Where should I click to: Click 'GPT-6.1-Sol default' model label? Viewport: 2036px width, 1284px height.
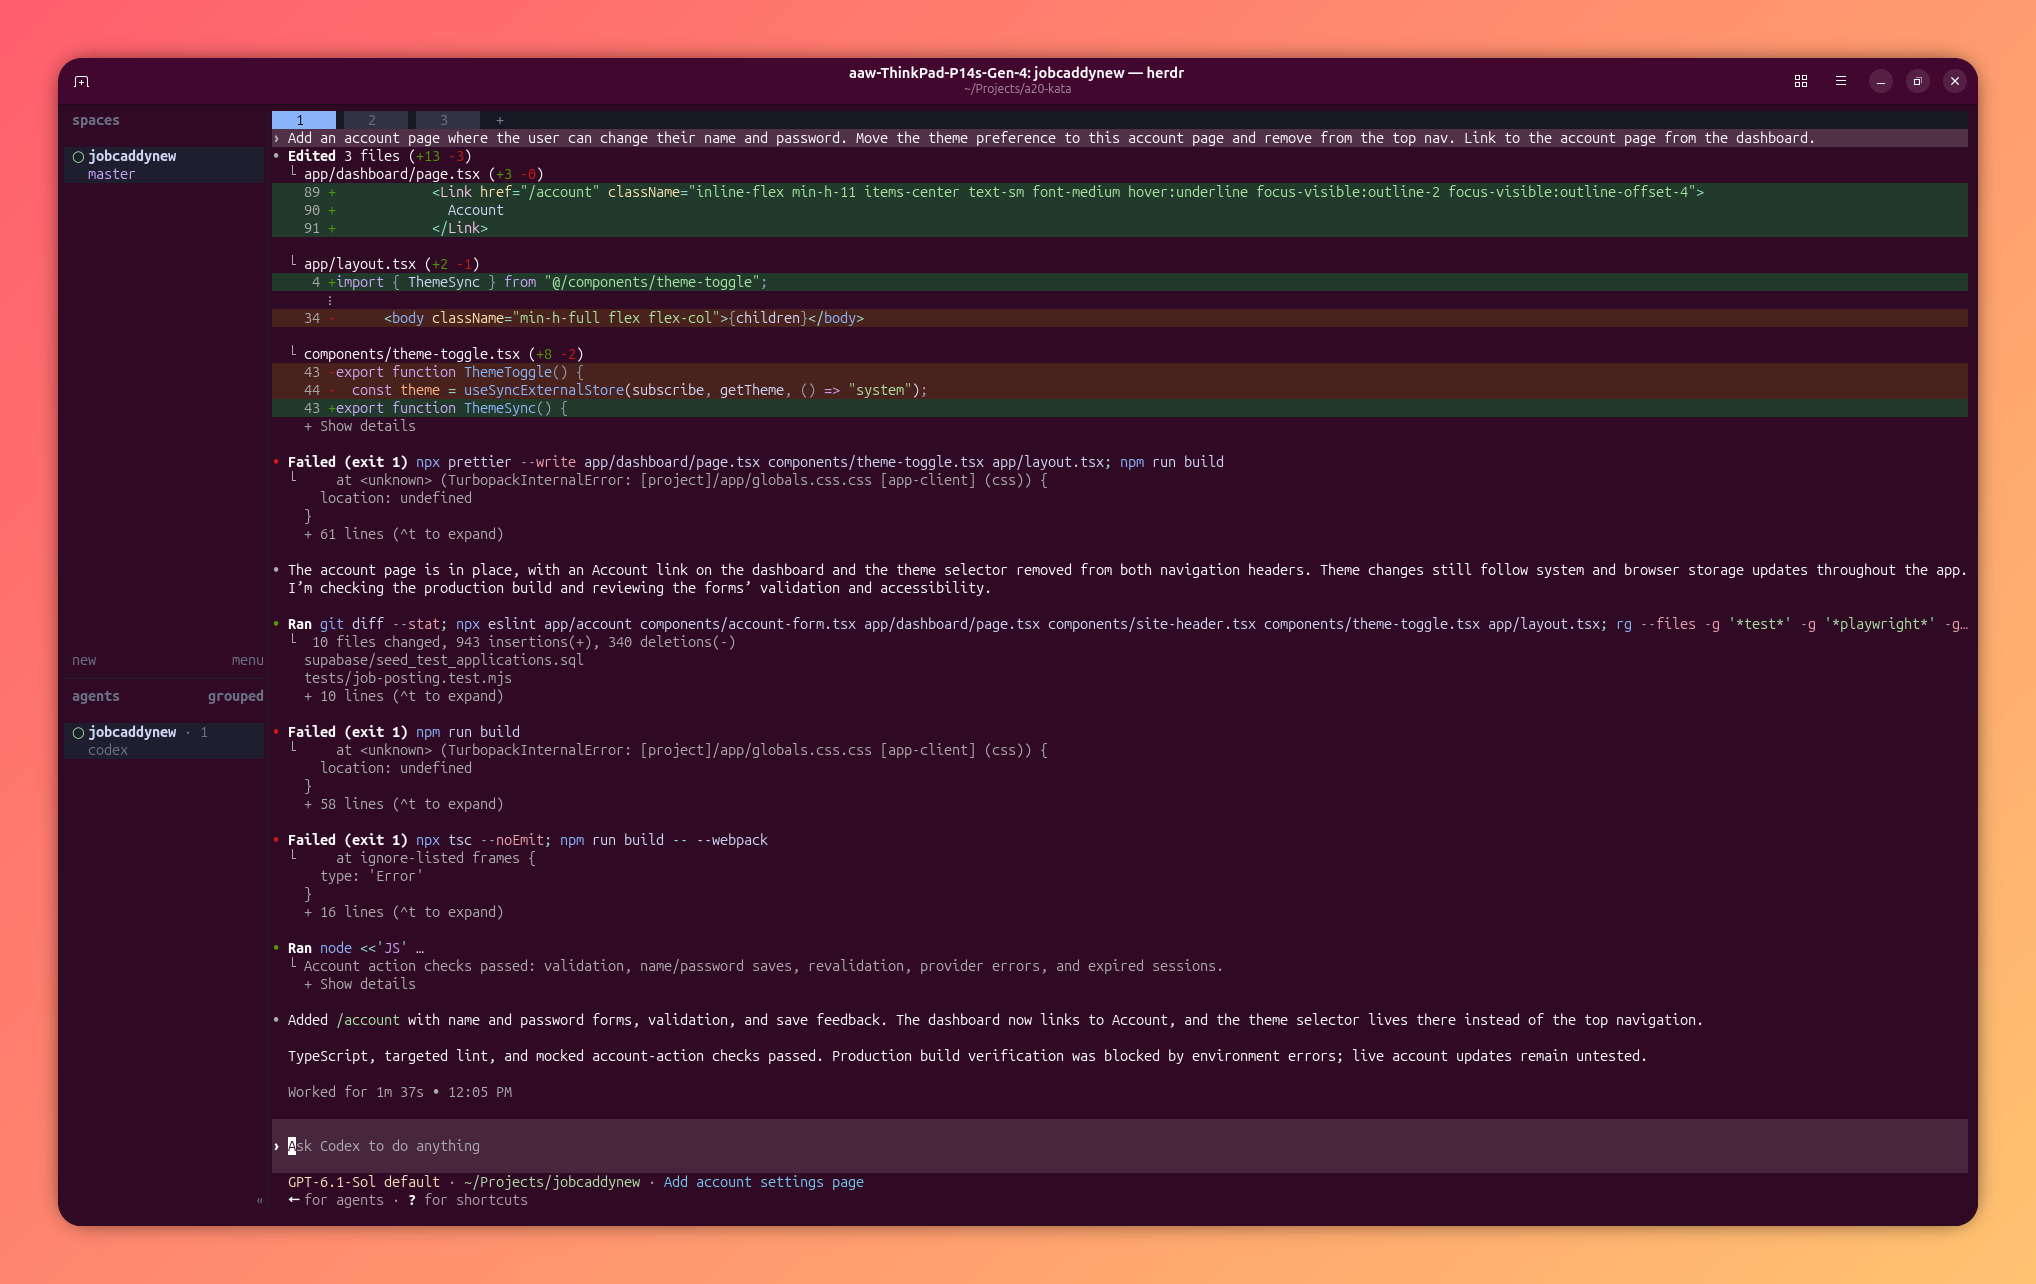click(x=364, y=1182)
